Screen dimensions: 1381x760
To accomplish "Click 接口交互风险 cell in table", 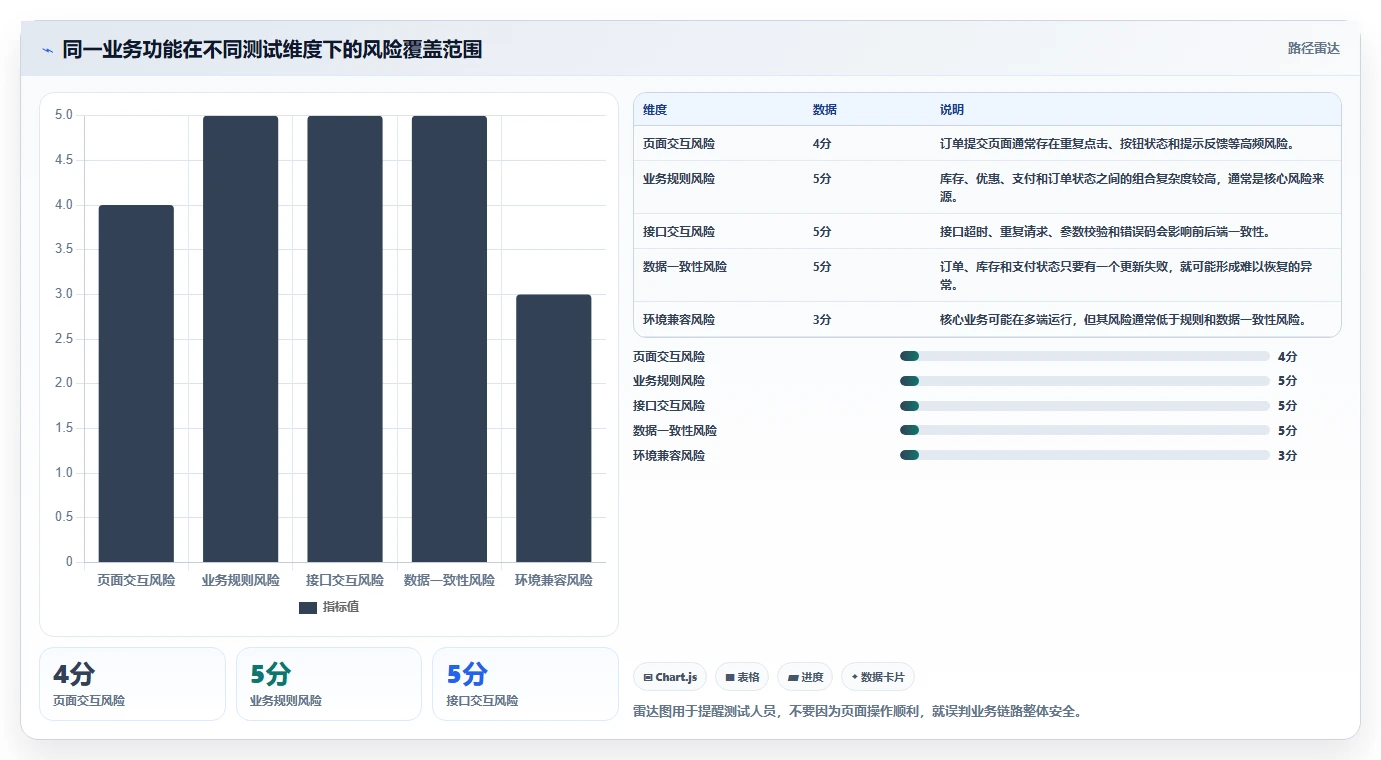I will coord(679,232).
